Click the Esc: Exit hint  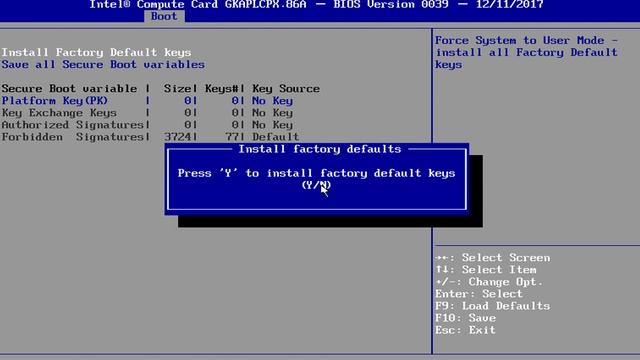click(465, 330)
